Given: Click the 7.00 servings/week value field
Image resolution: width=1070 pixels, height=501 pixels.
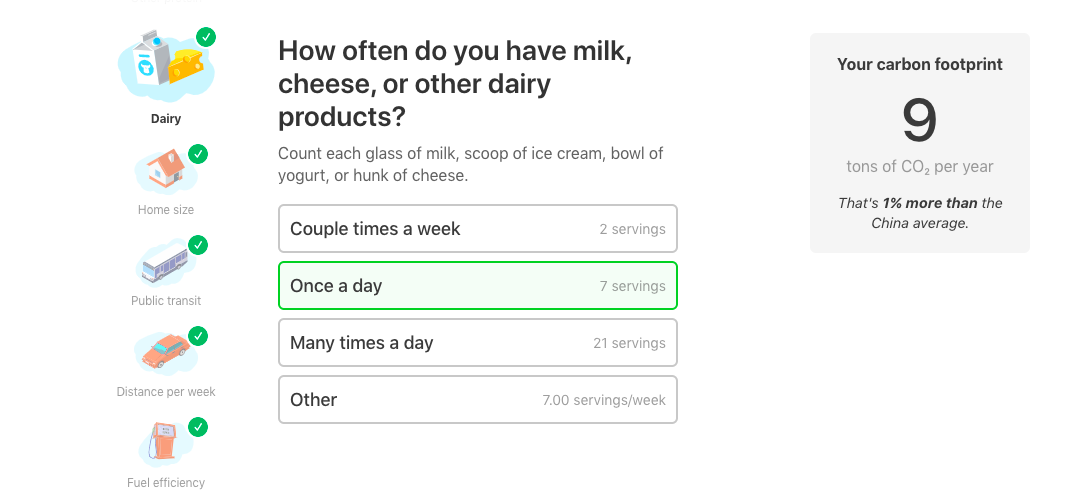Looking at the screenshot, I should 604,400.
